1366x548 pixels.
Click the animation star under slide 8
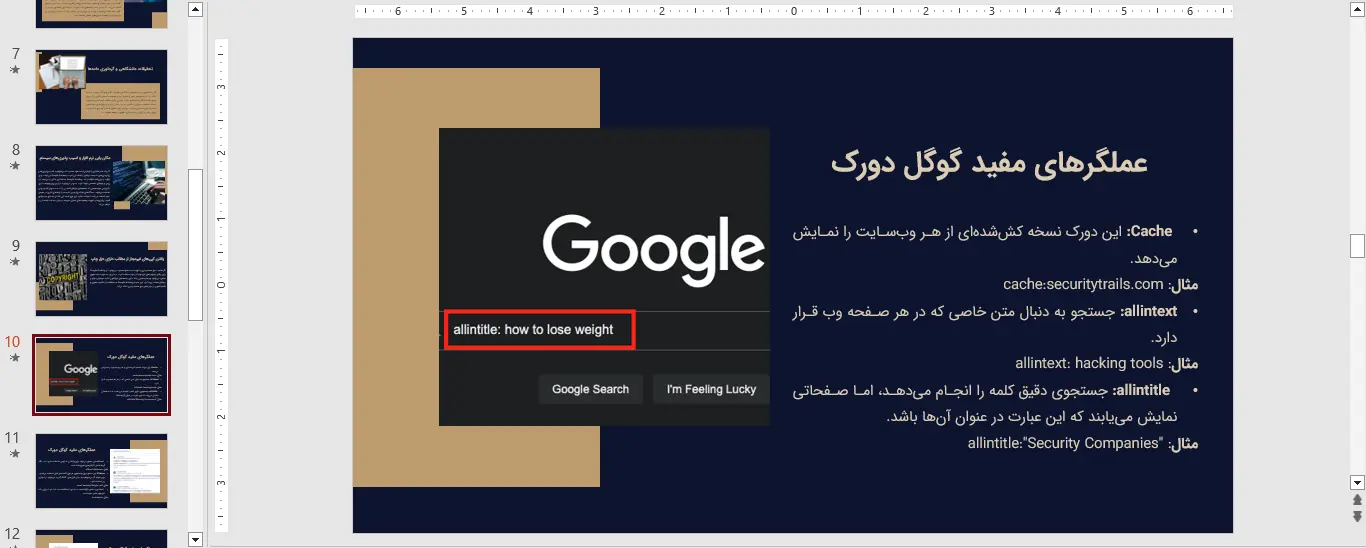coord(14,166)
